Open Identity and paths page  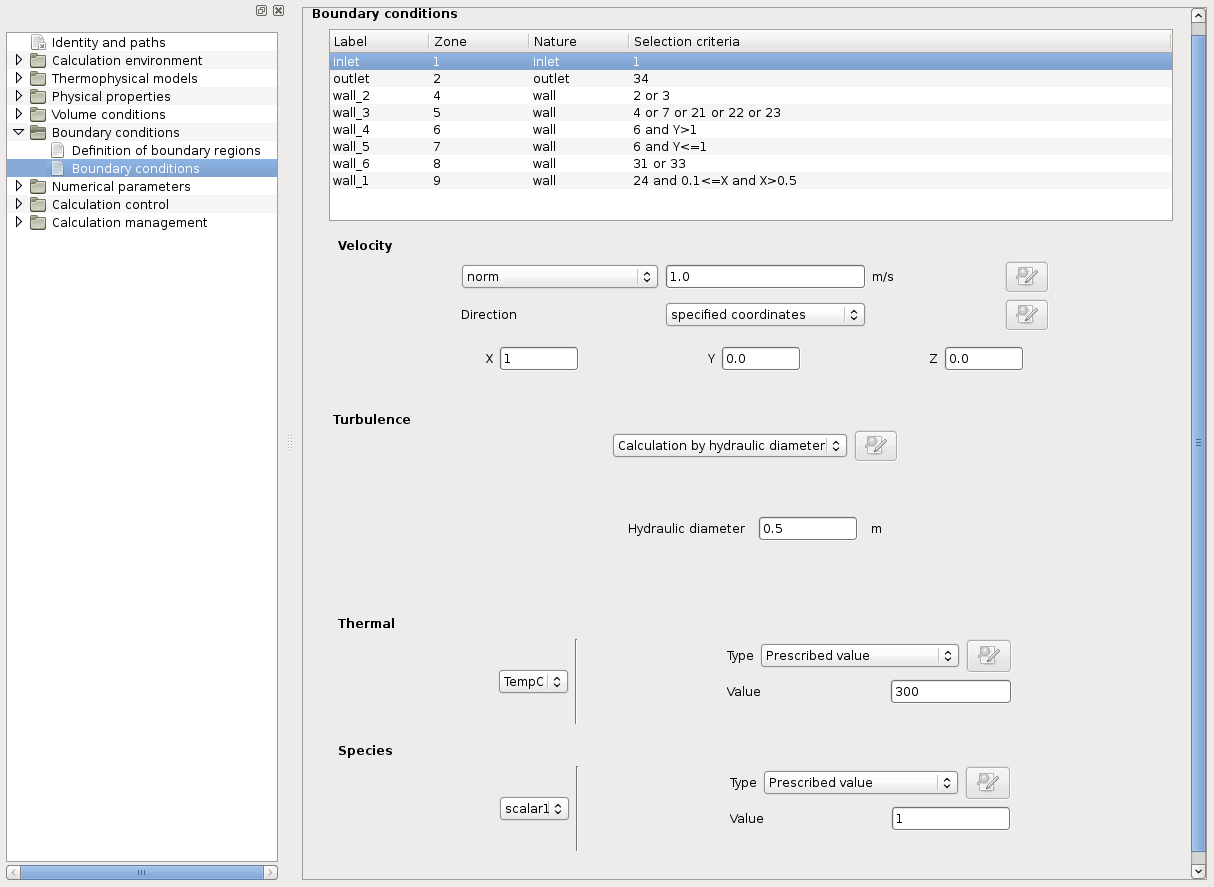[x=108, y=43]
